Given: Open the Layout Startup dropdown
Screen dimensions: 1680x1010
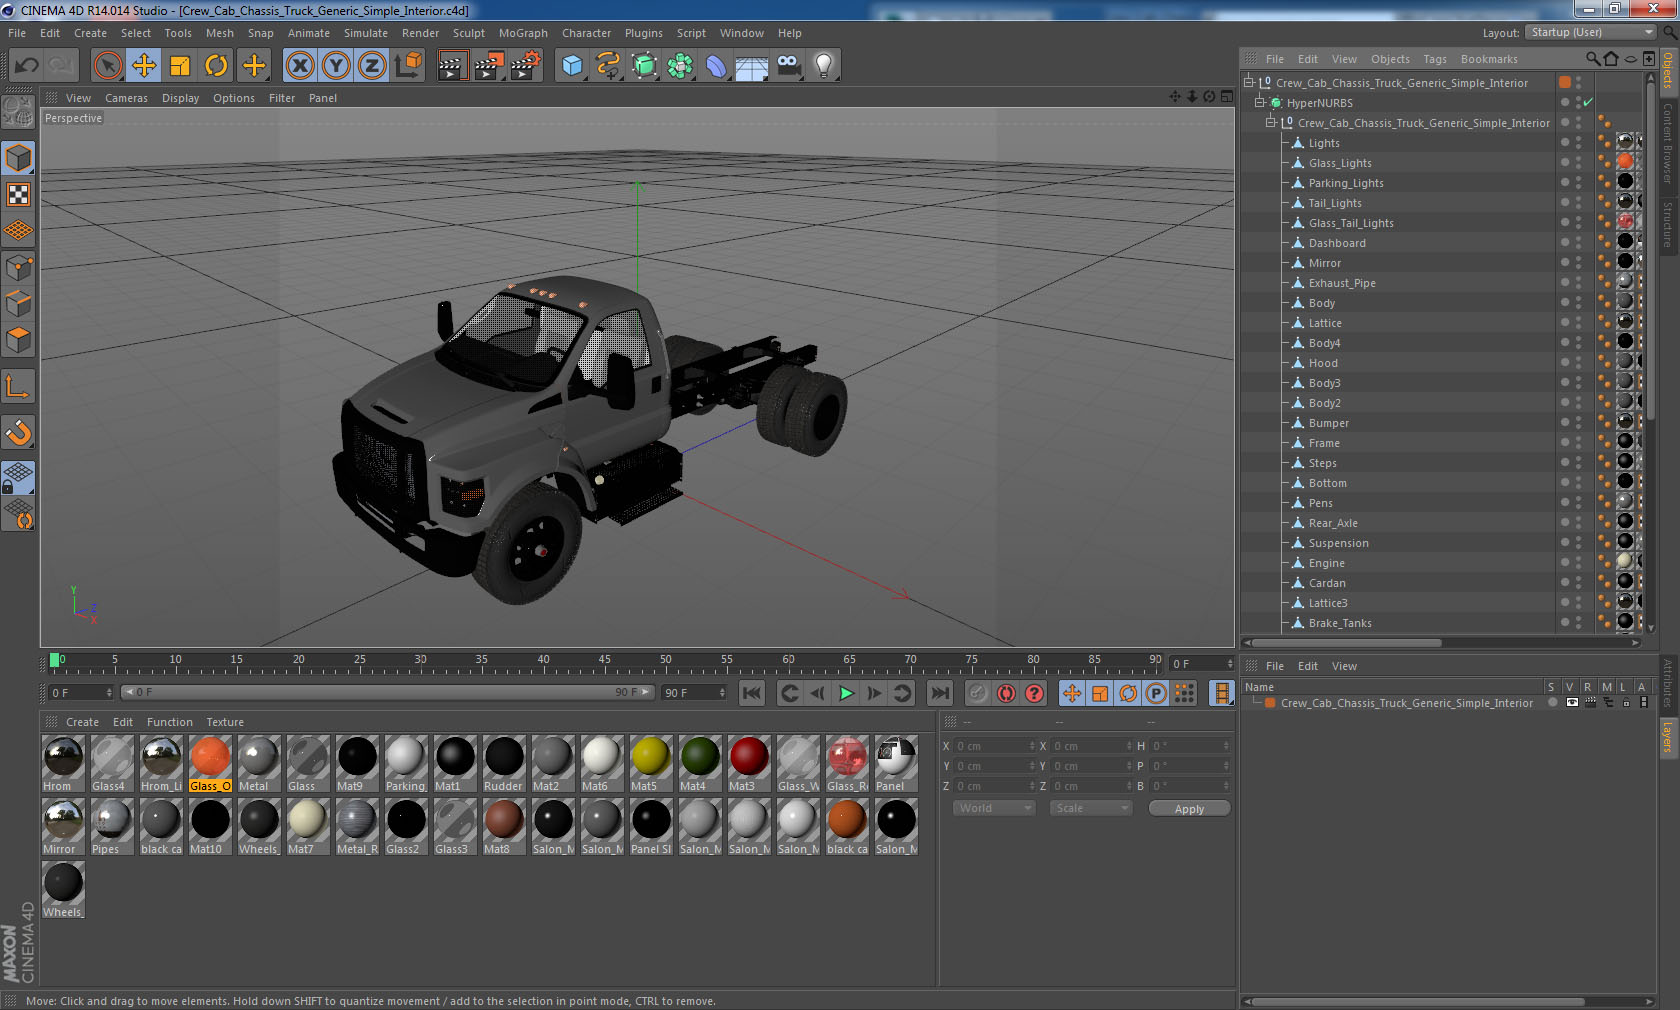Looking at the screenshot, I should click(x=1592, y=33).
